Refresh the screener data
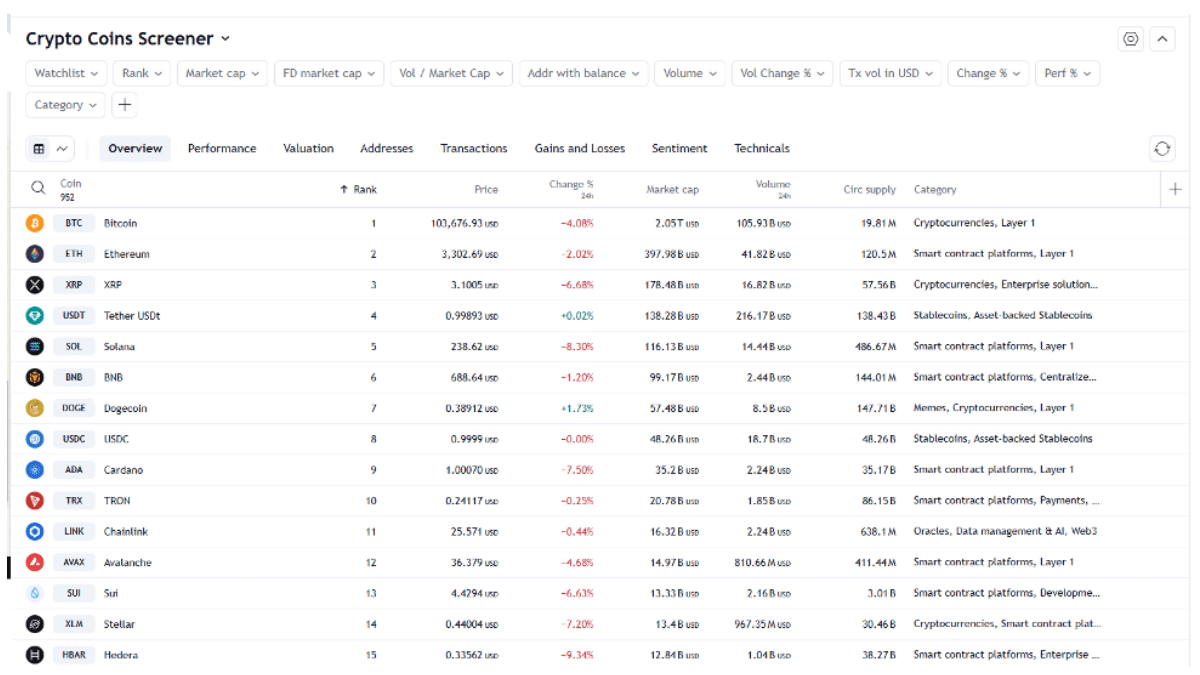The image size is (1200, 675). pos(1162,148)
